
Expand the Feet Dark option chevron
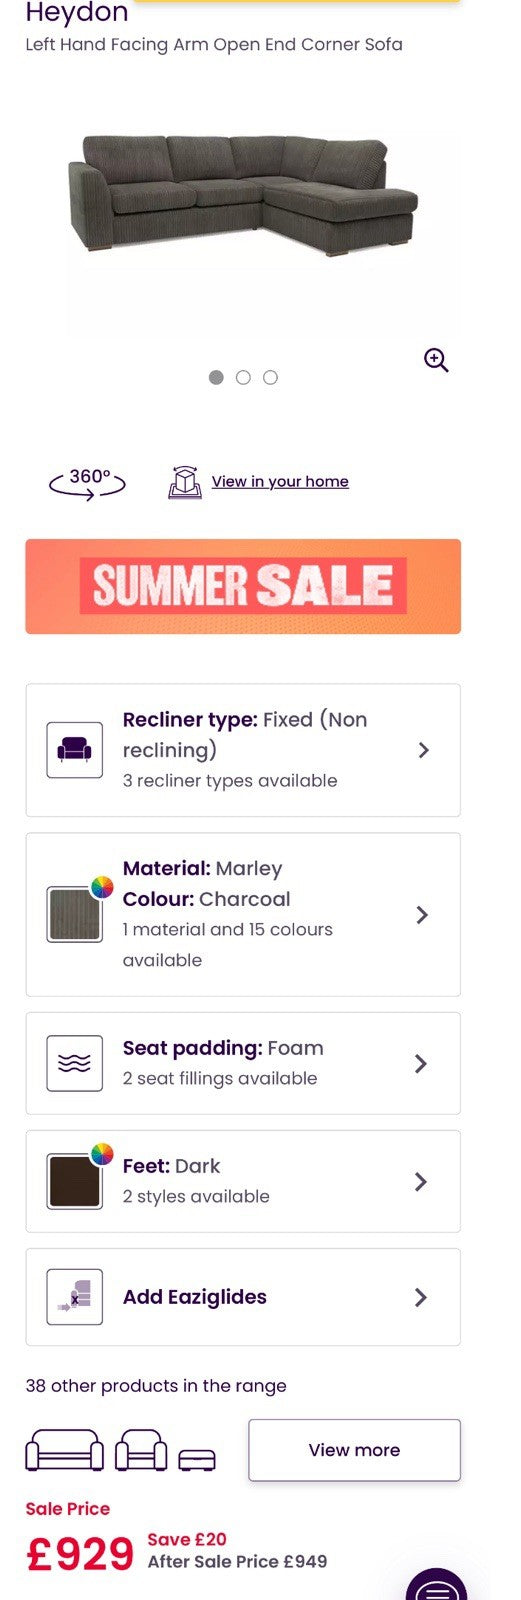click(421, 1182)
